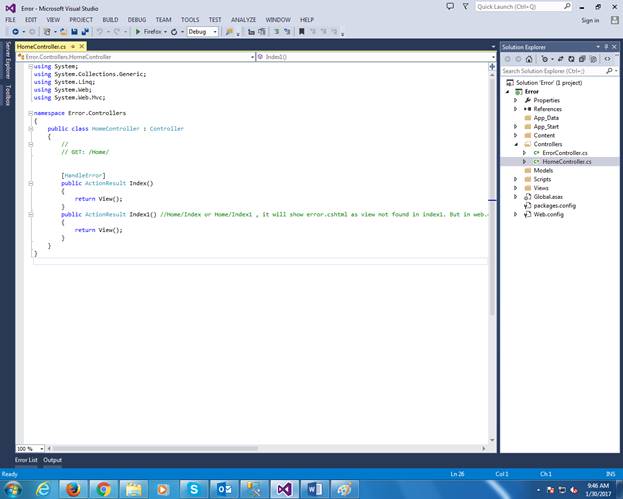Click the Navigate Backward toolbar icon

click(15, 31)
